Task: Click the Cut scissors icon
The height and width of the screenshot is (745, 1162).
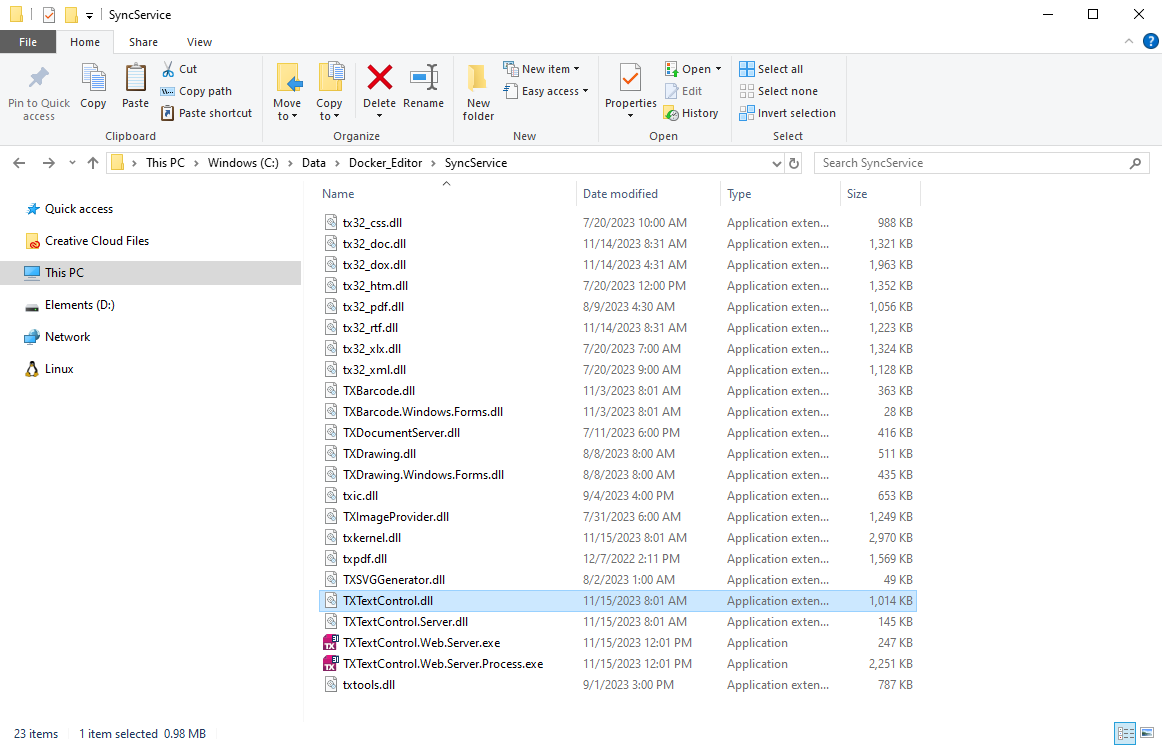Action: point(168,69)
